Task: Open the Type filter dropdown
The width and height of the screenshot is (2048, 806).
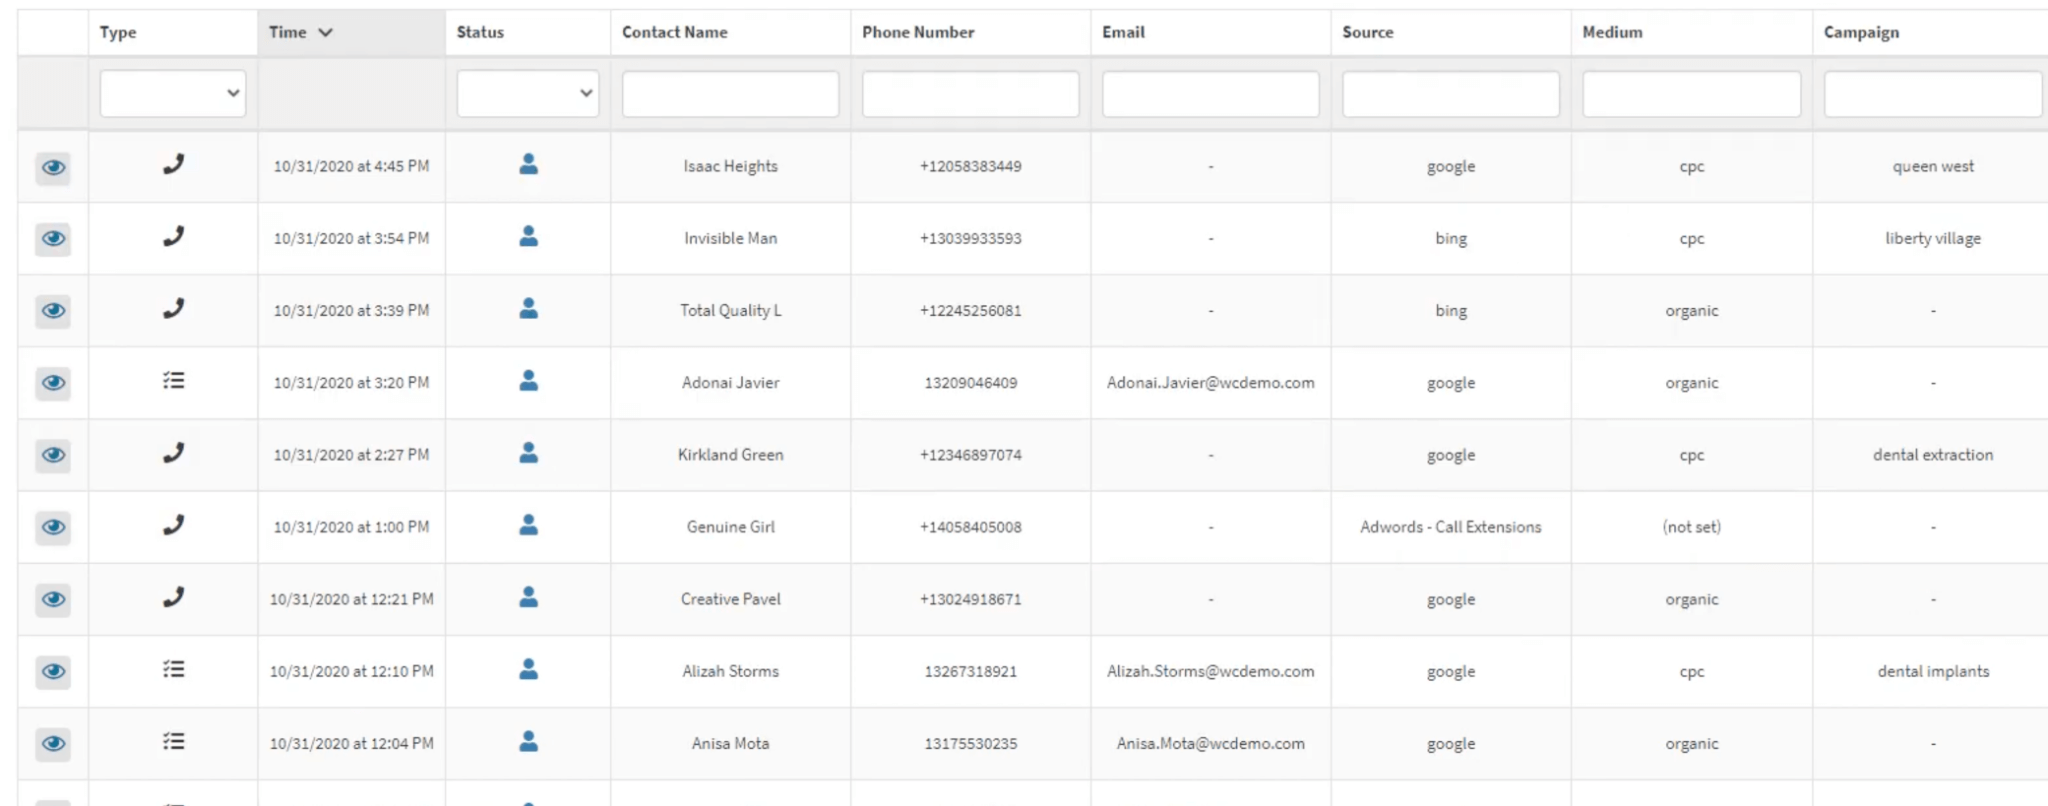Action: [x=173, y=93]
